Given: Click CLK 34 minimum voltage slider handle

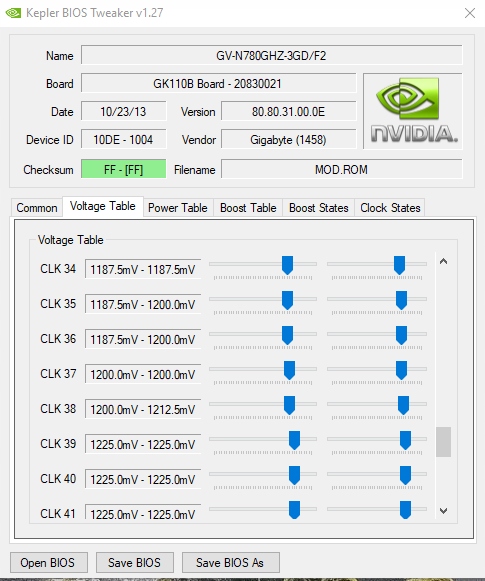Looking at the screenshot, I should click(x=287, y=265).
